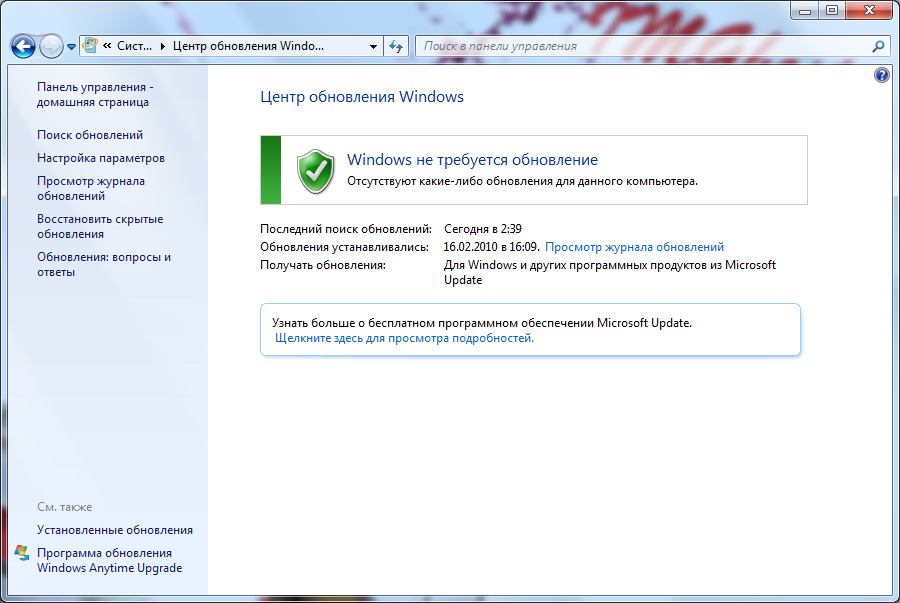Click 'Windows не требуется обновление' status title
Screen dimensions: 900x603
coord(472,160)
